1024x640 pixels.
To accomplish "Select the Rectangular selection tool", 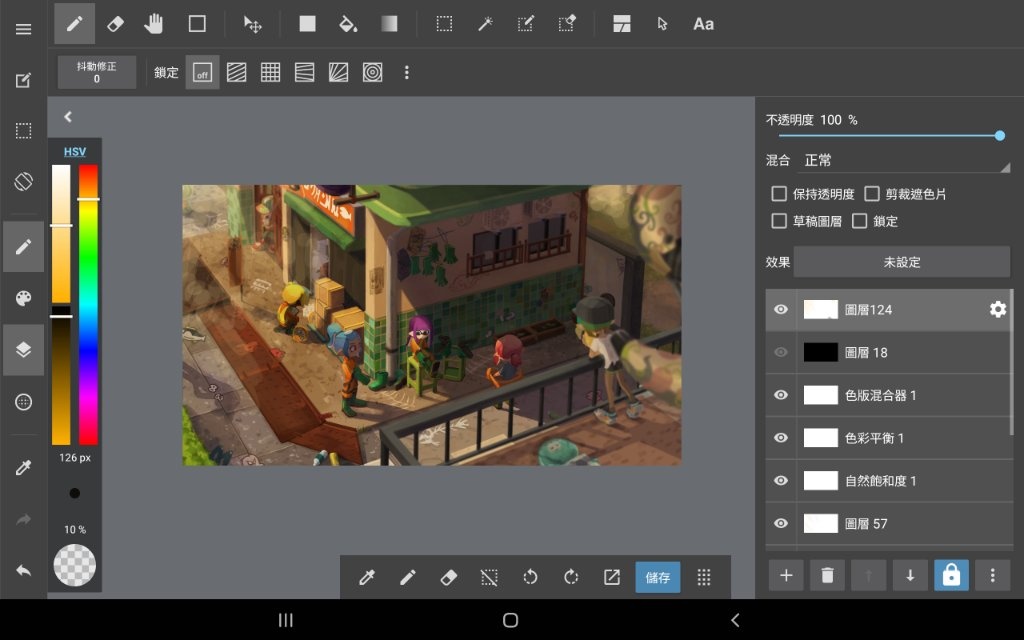I will pyautogui.click(x=444, y=24).
